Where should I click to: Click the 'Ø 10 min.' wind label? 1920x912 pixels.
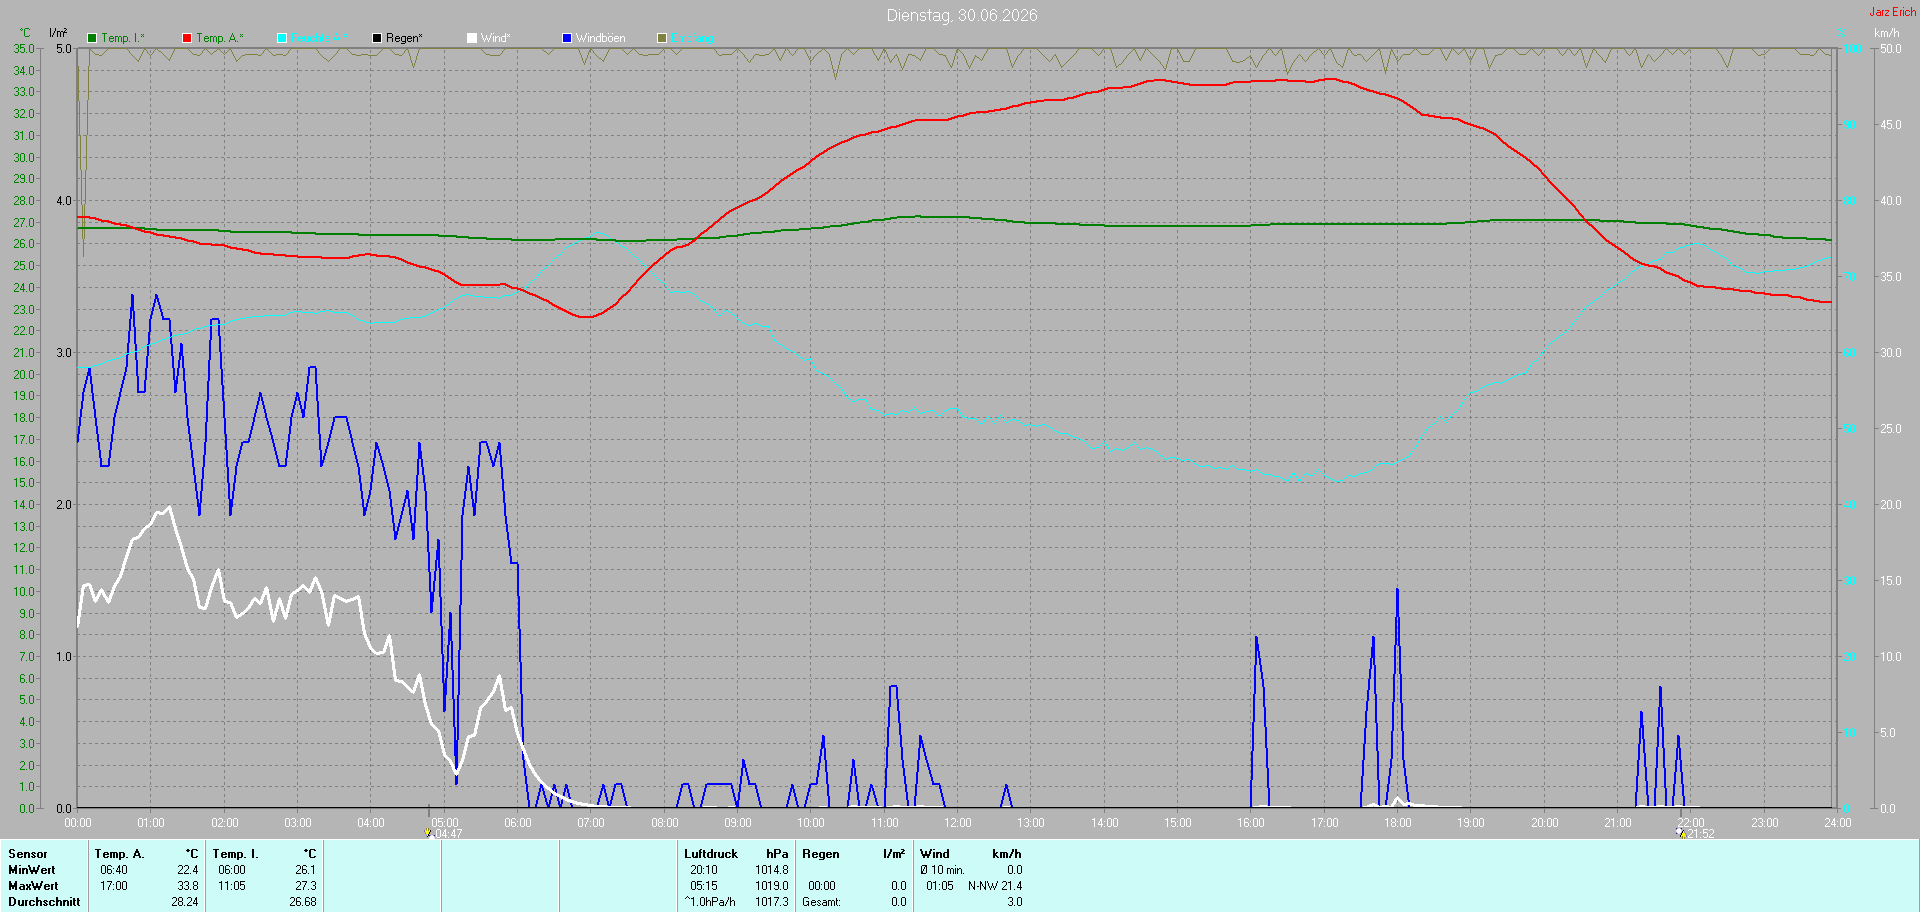[943, 870]
